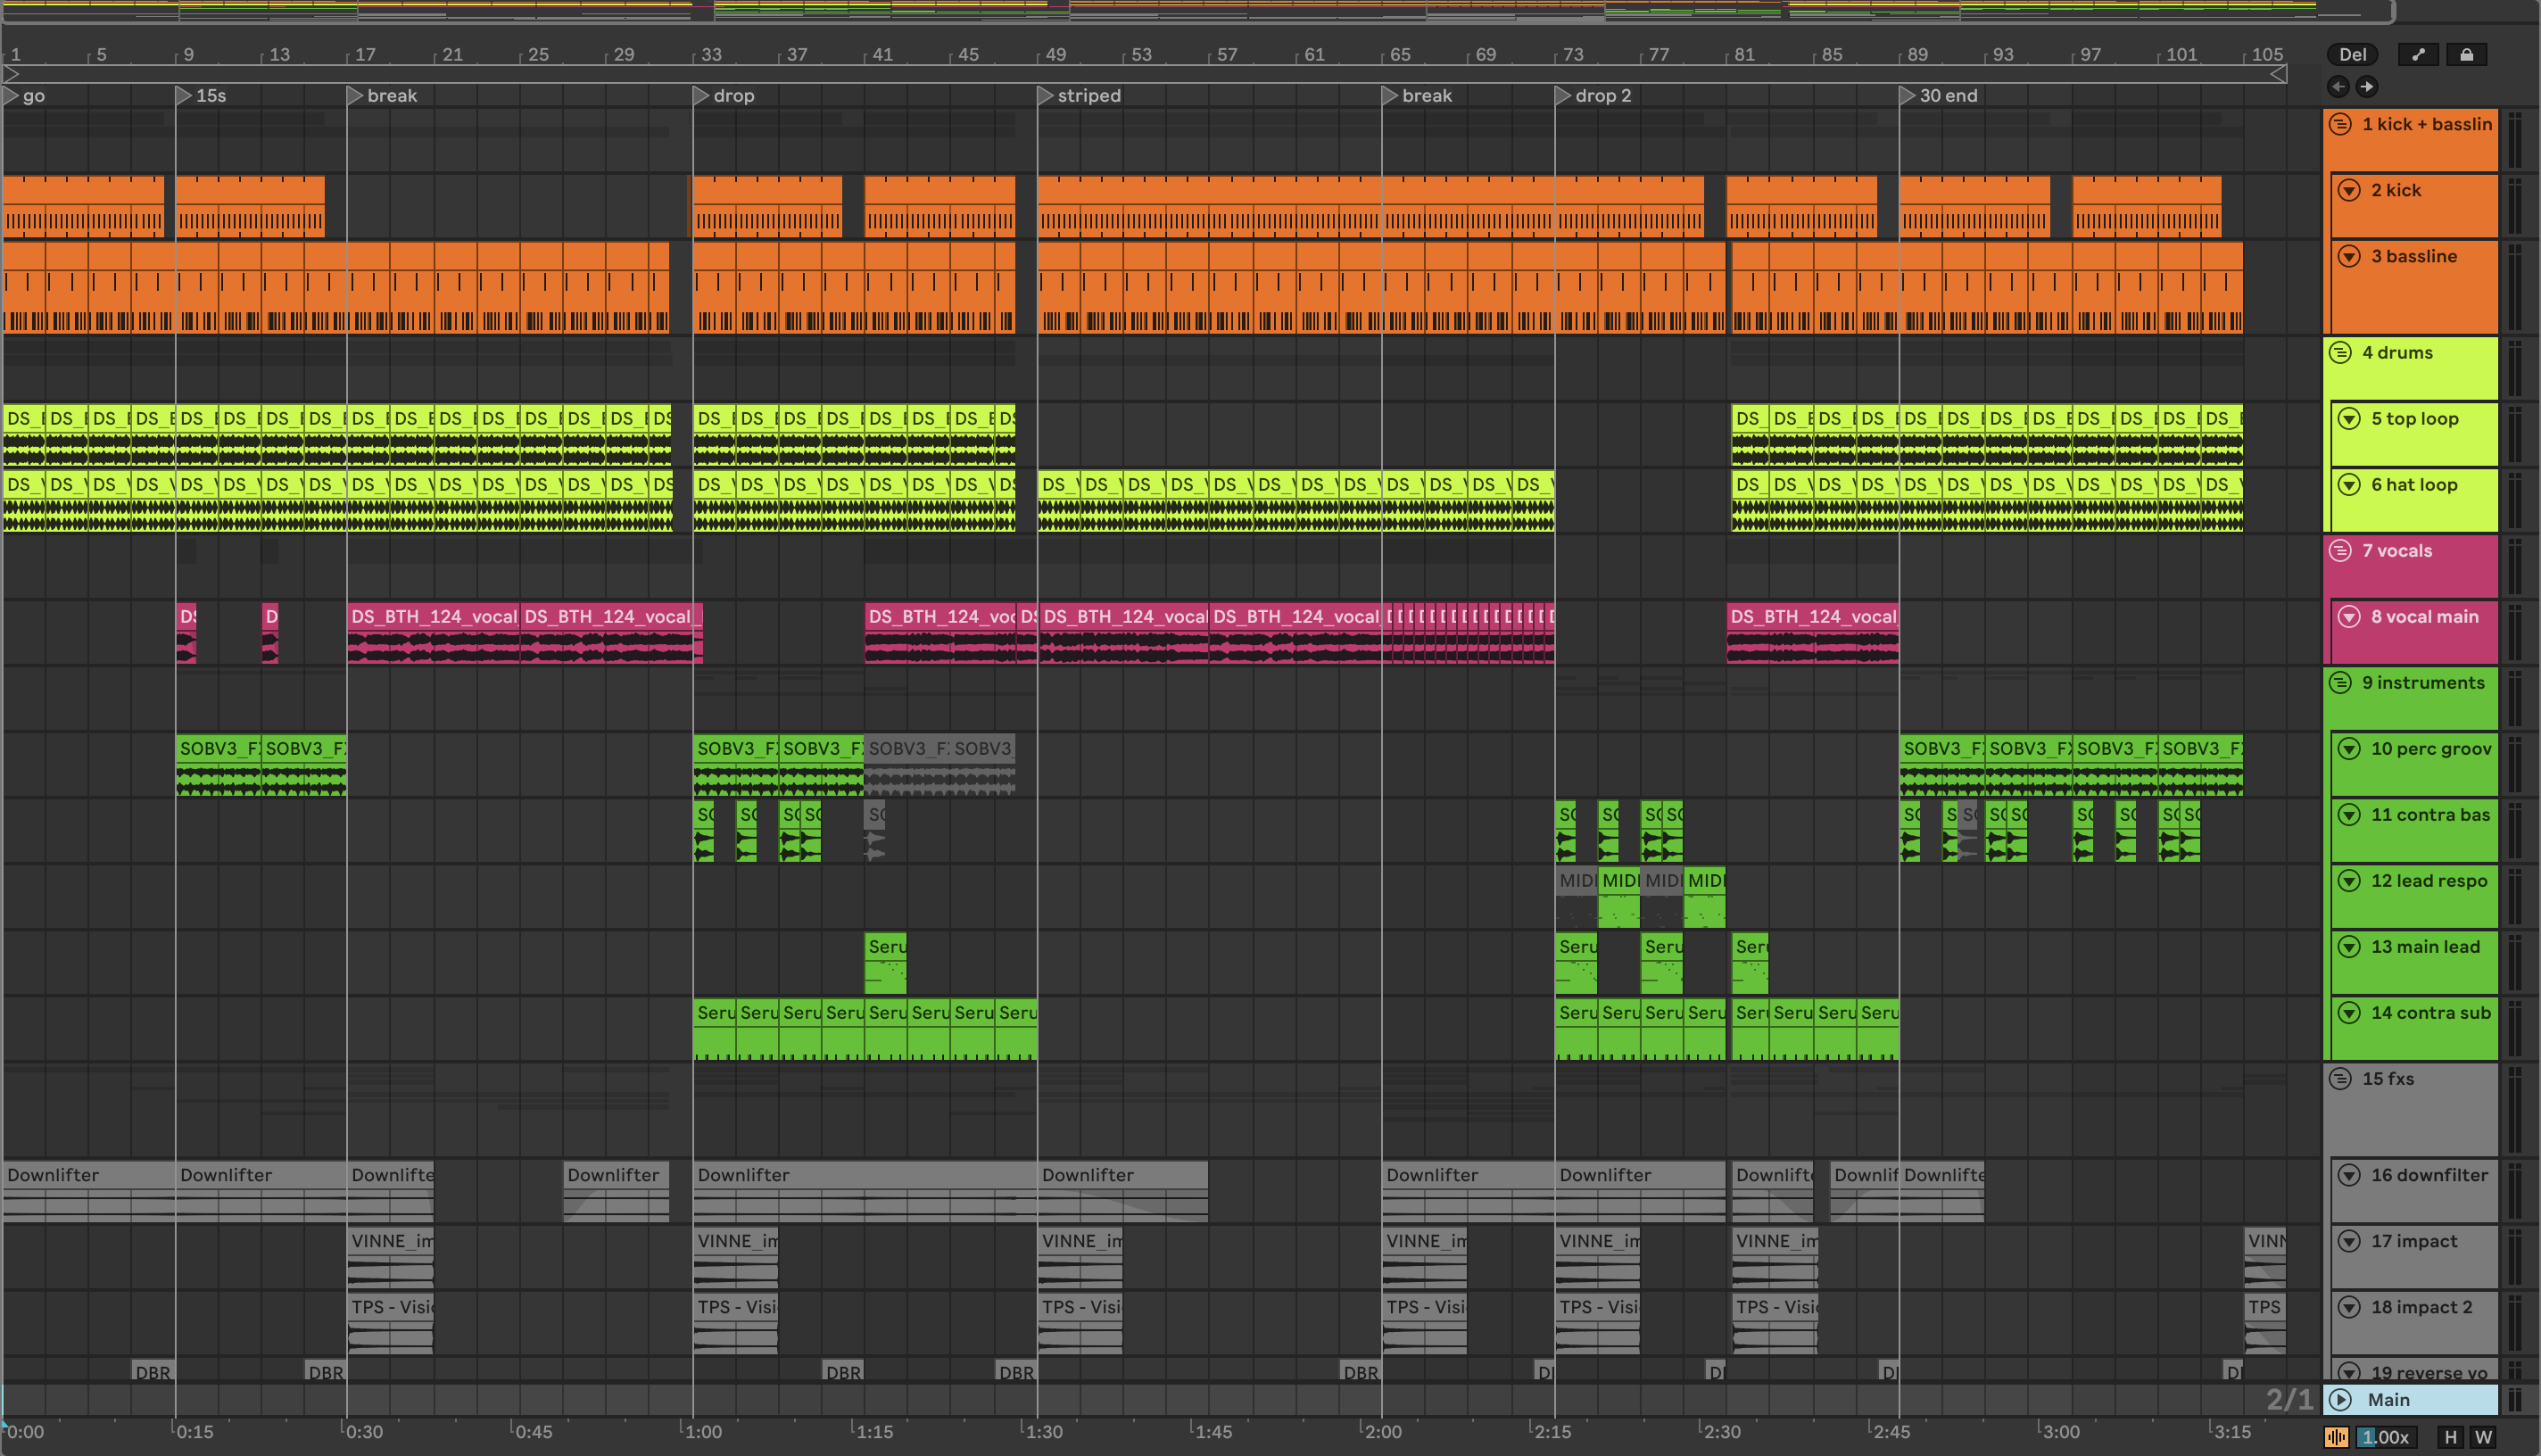The width and height of the screenshot is (2541, 1456).
Task: Click the loop brace end handle
Action: tap(2278, 74)
